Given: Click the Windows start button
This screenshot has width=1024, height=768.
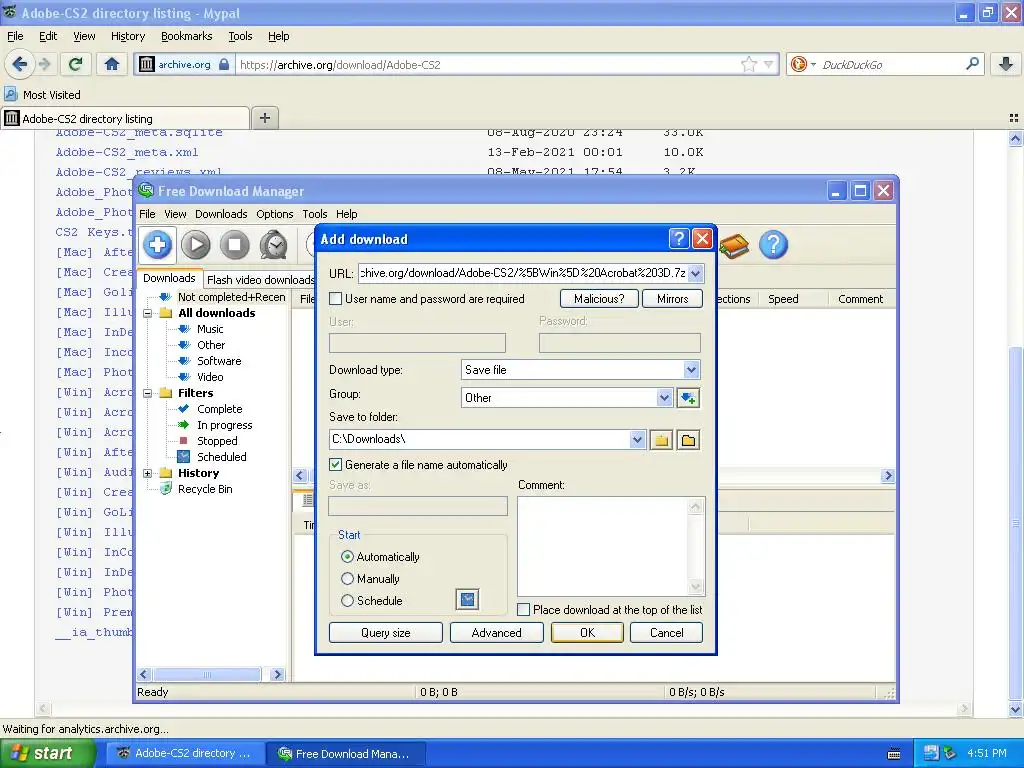Looking at the screenshot, I should (47, 753).
